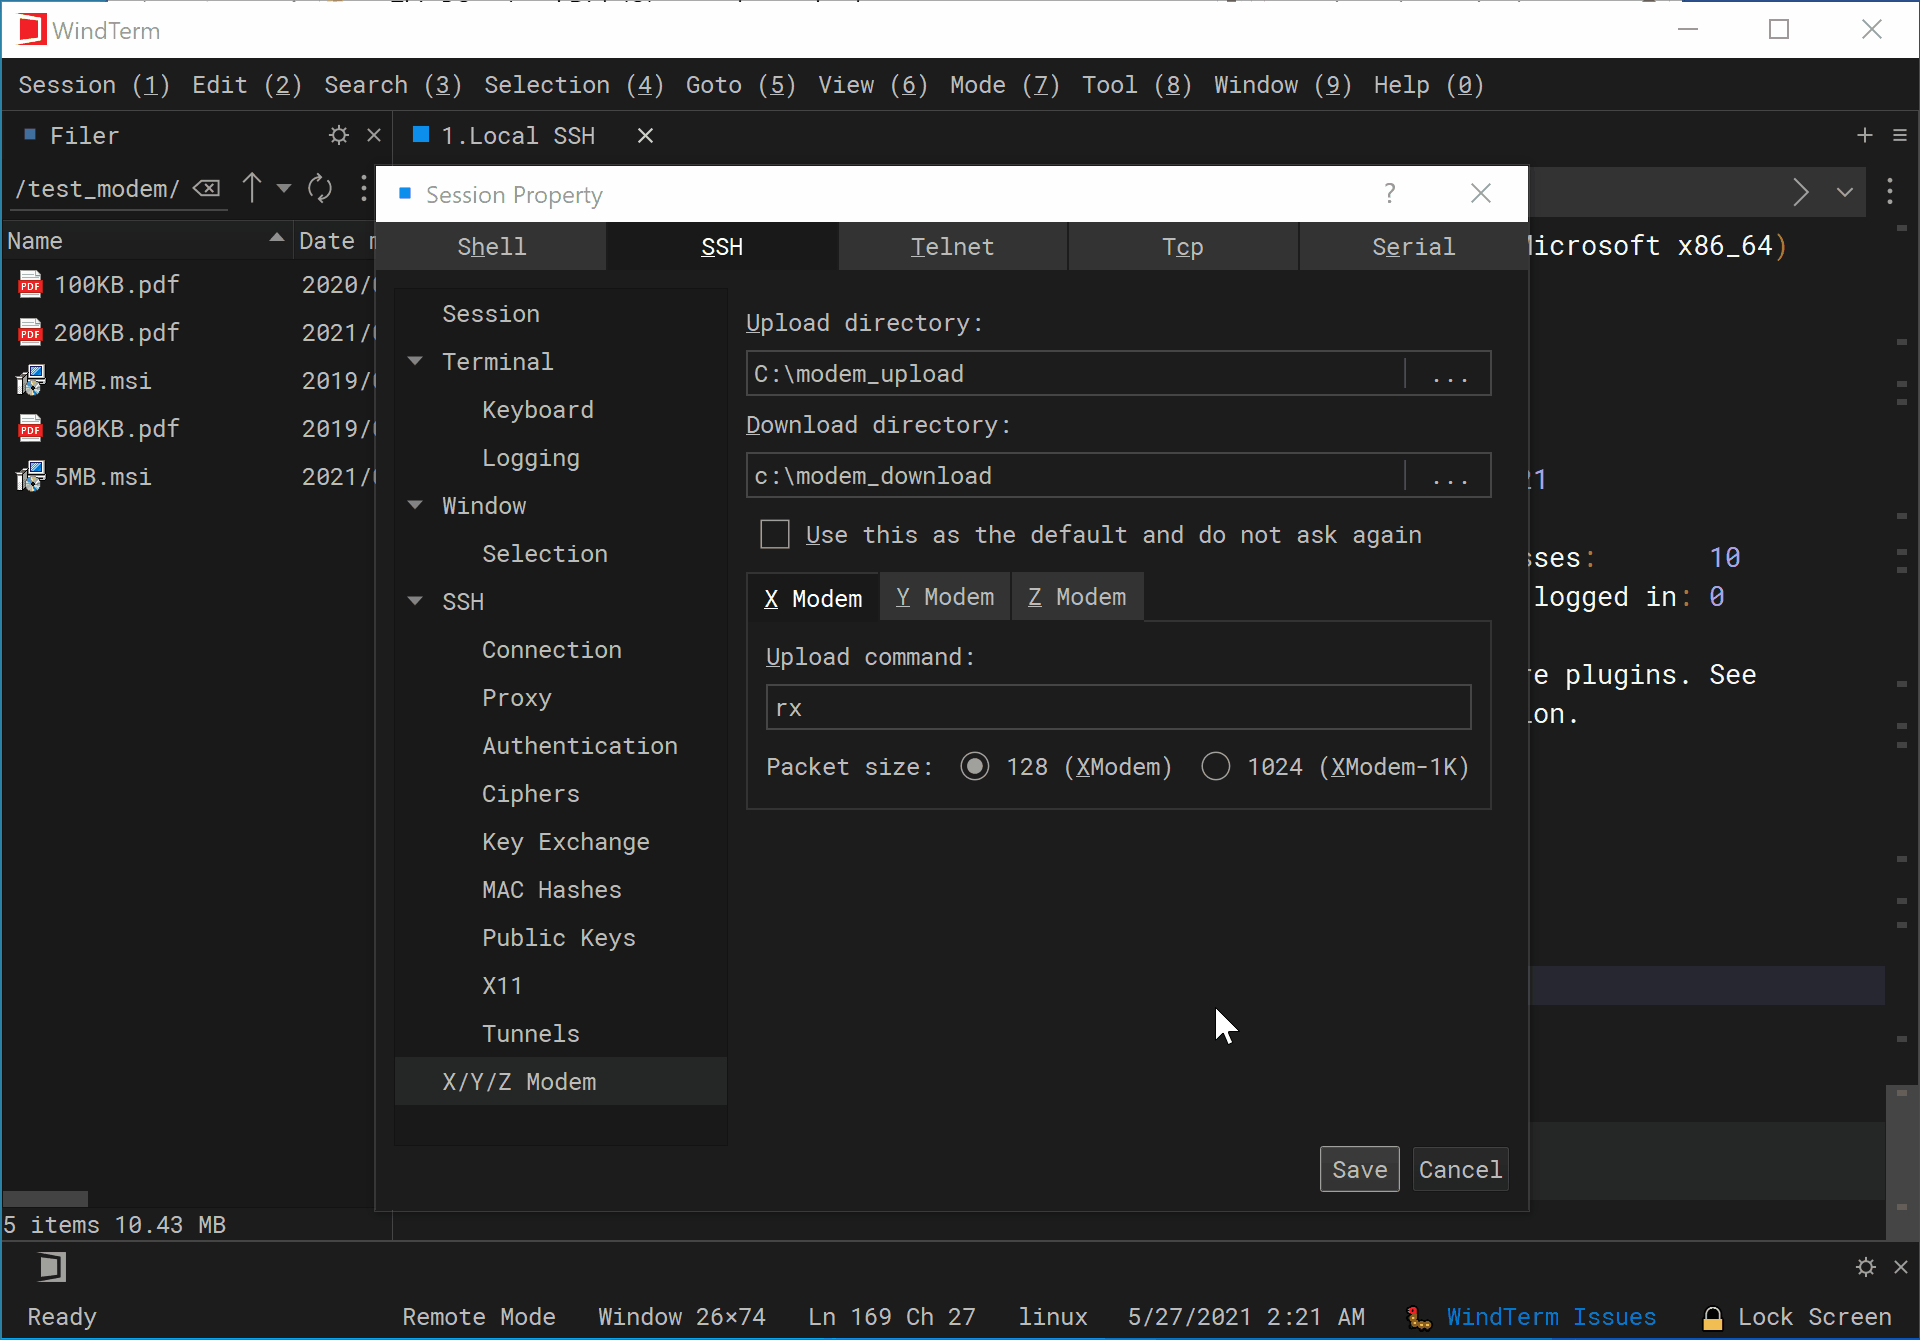Viewport: 1920px width, 1340px height.
Task: Edit the Upload command field
Action: [x=1118, y=707]
